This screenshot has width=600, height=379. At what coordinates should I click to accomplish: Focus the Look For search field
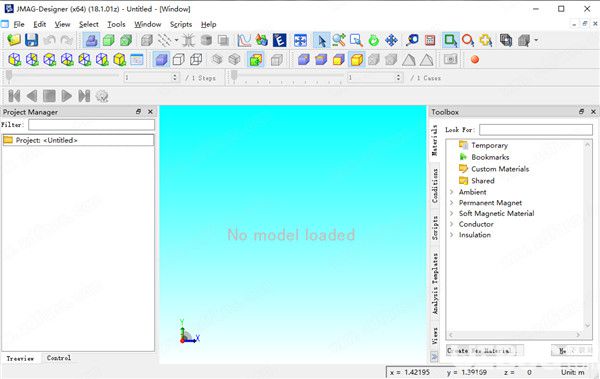click(x=536, y=130)
